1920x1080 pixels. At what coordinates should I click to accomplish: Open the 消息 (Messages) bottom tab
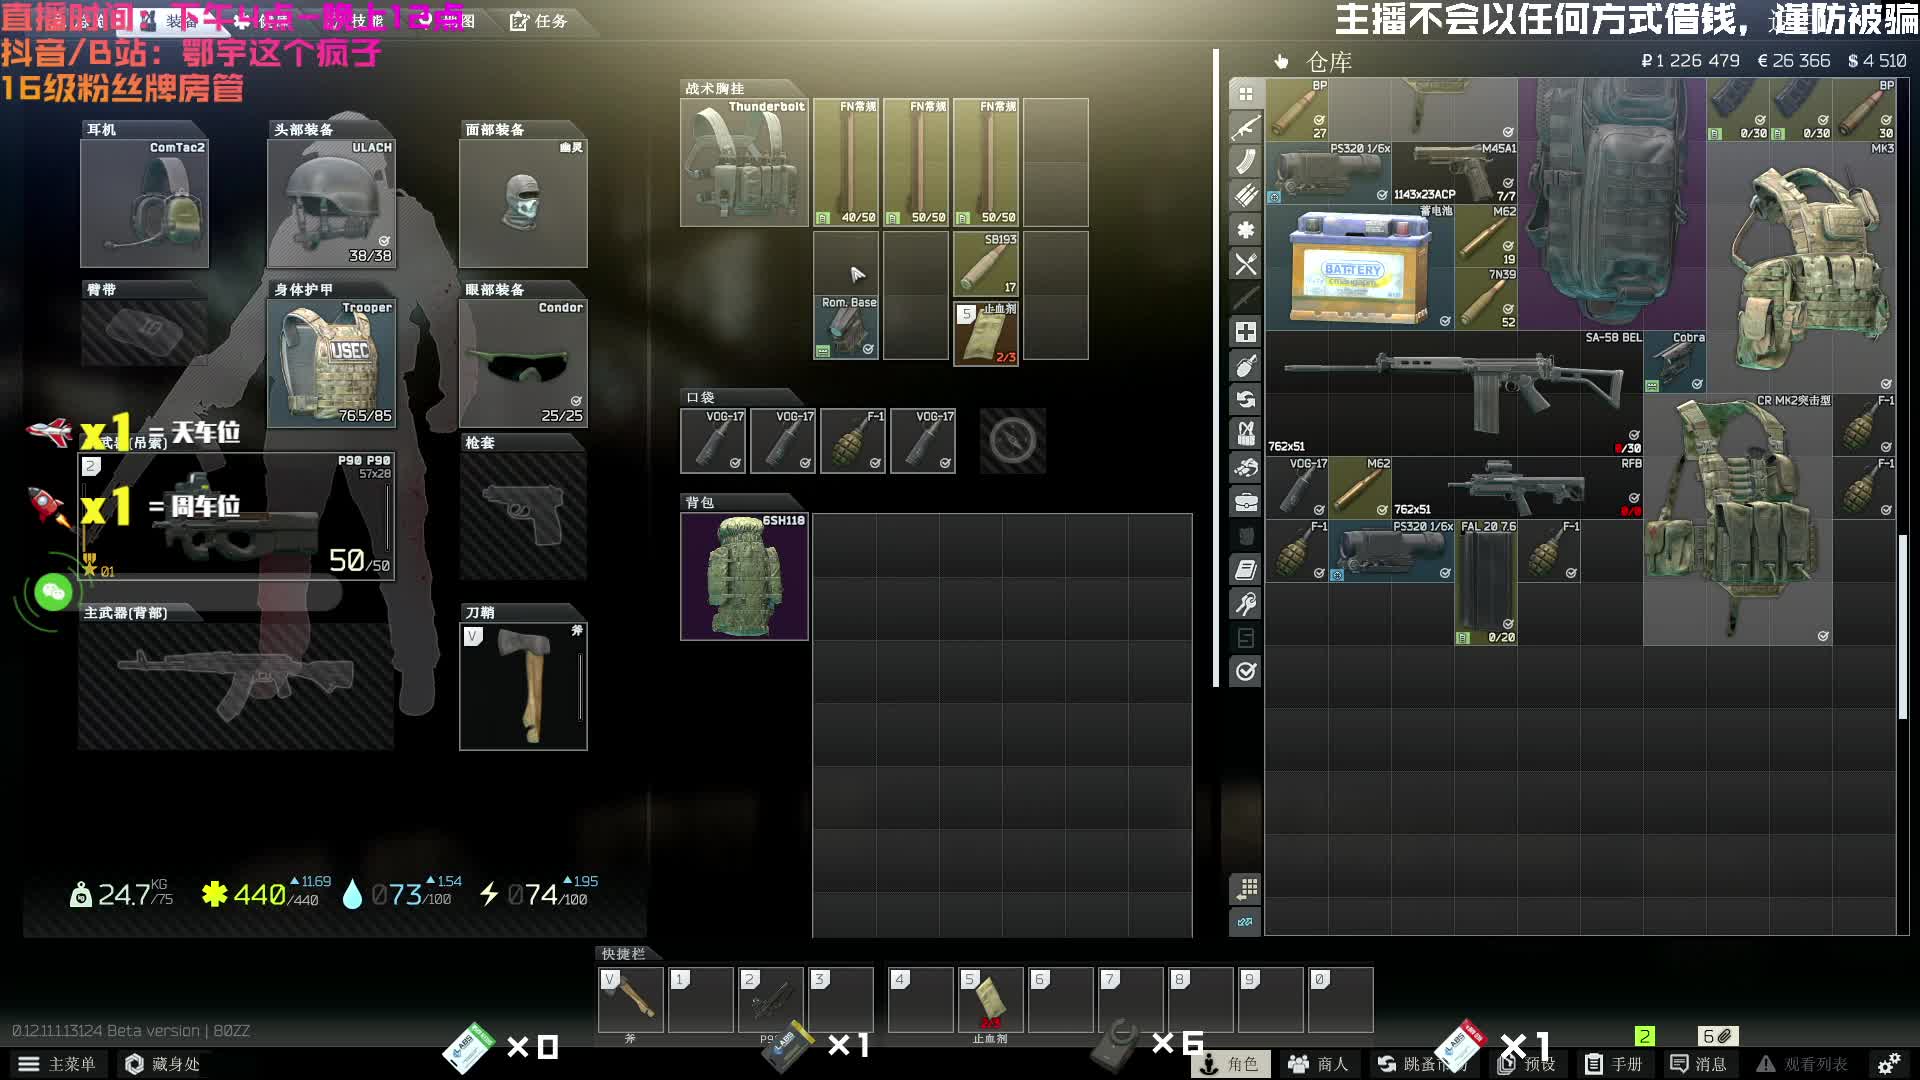pos(1699,1064)
